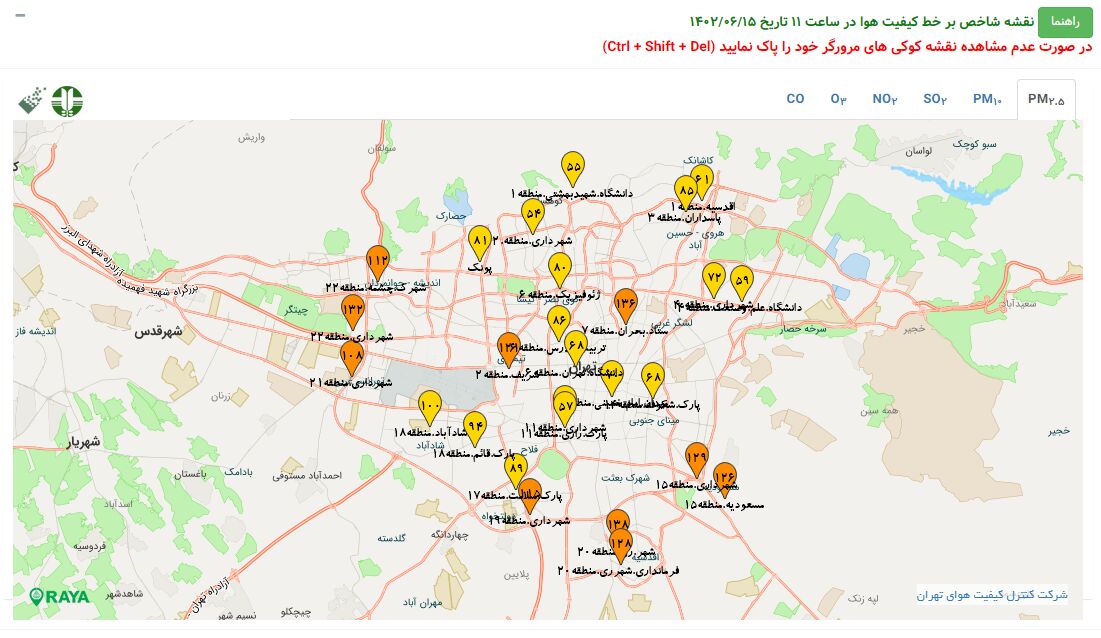Click the لواسان place label on map
The height and width of the screenshot is (638, 1101).
pos(918,151)
